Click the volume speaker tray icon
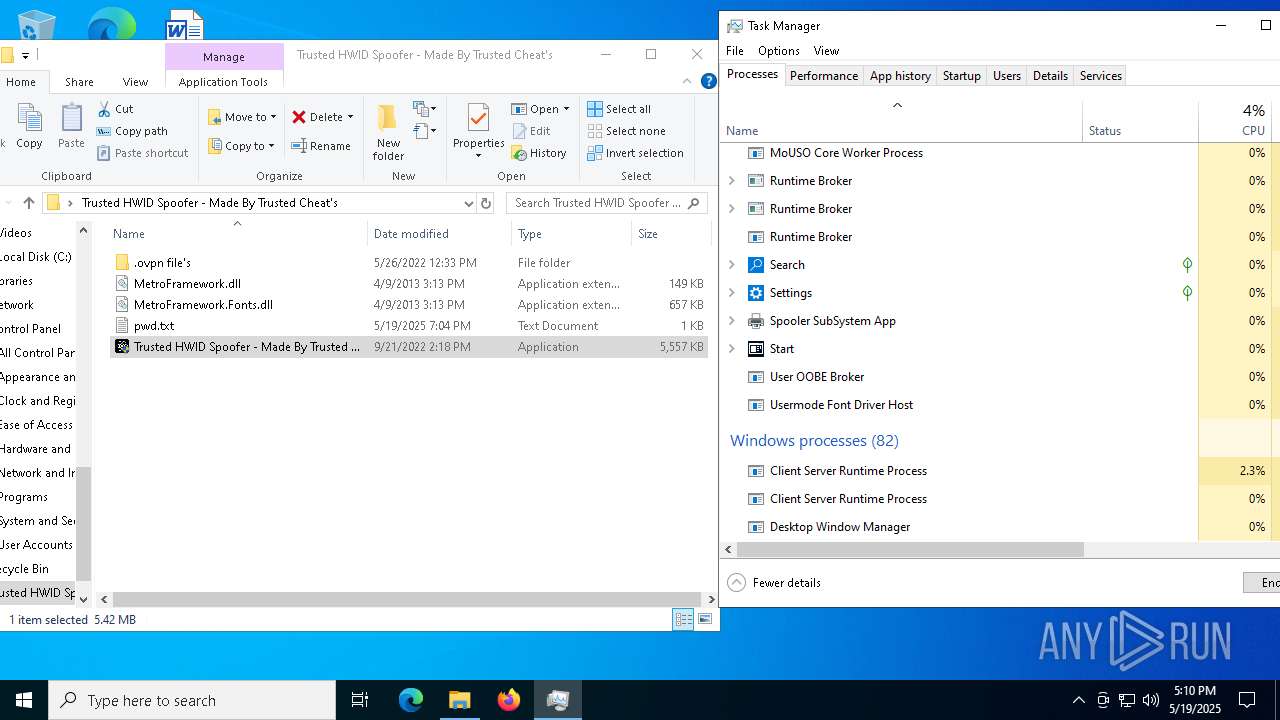 pyautogui.click(x=1150, y=700)
